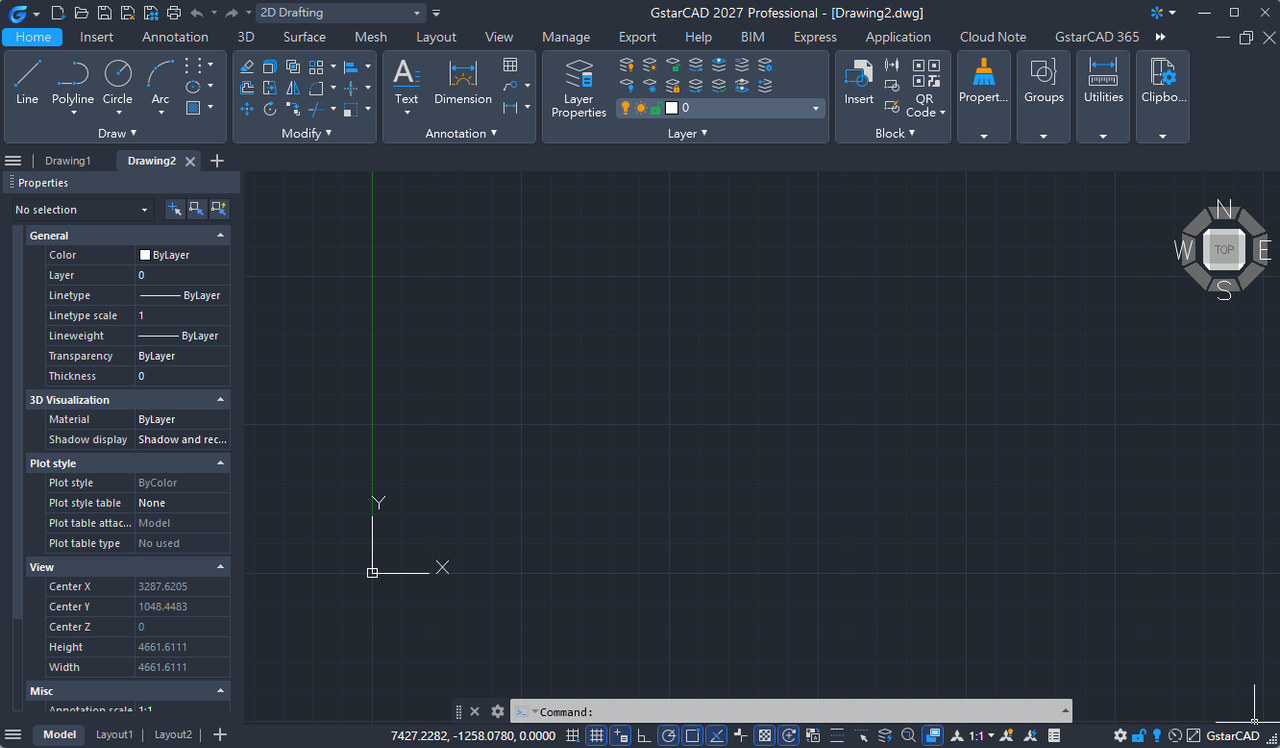Activate the Rotate tool
The width and height of the screenshot is (1280, 748).
click(x=270, y=109)
